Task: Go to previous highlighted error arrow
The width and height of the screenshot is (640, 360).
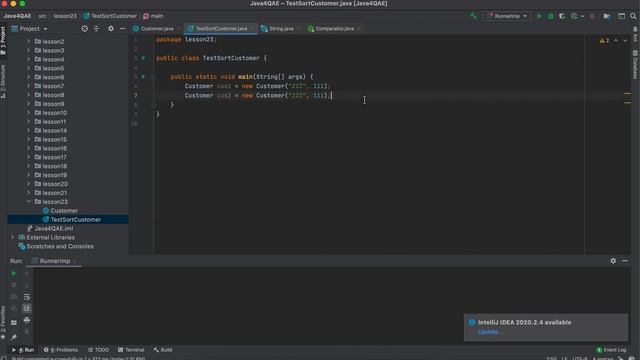Action: (x=616, y=40)
